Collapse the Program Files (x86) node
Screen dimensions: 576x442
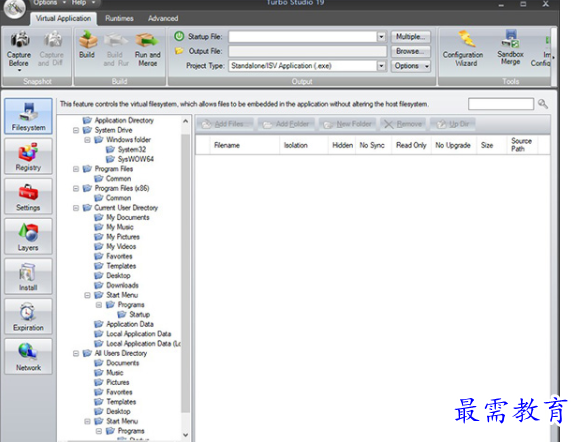pos(76,188)
